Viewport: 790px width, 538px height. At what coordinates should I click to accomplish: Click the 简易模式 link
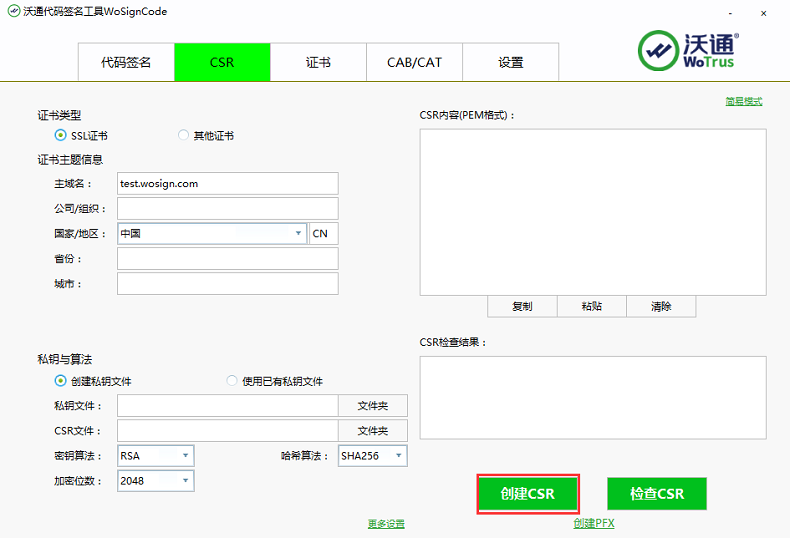pos(743,101)
